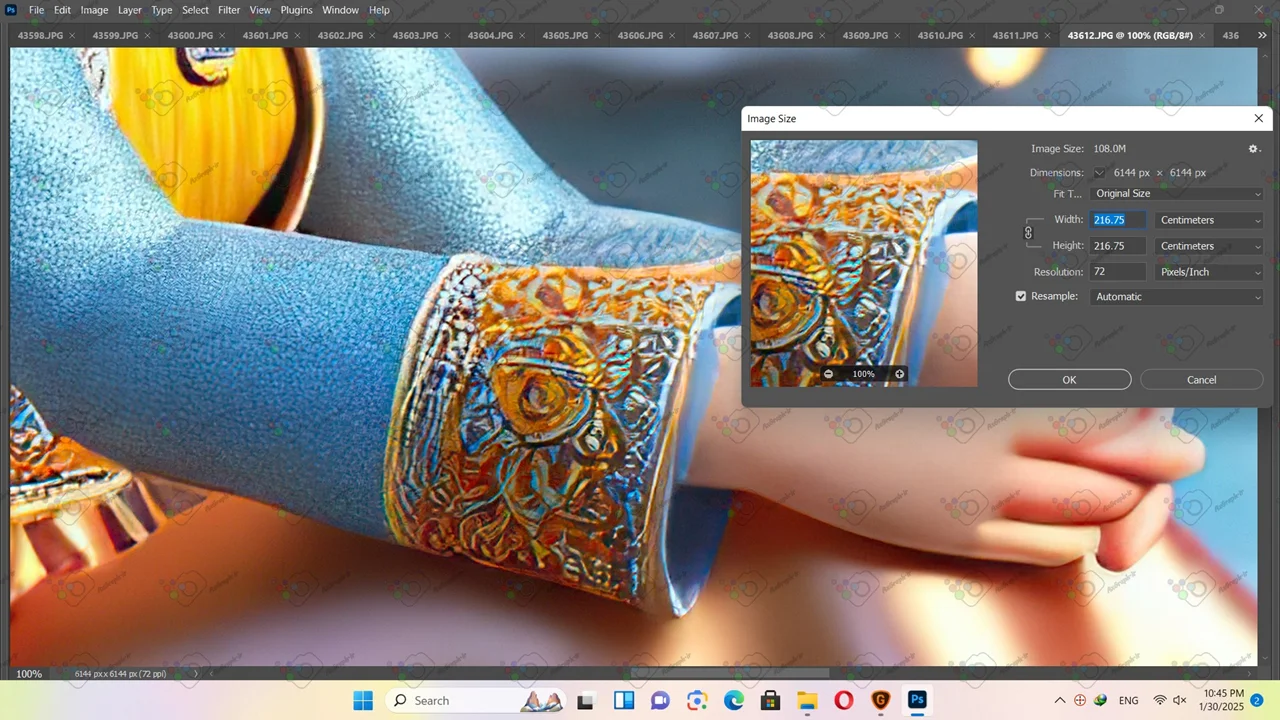Uncheck the Resample checkbox
This screenshot has height=720, width=1280.
pos(1021,297)
